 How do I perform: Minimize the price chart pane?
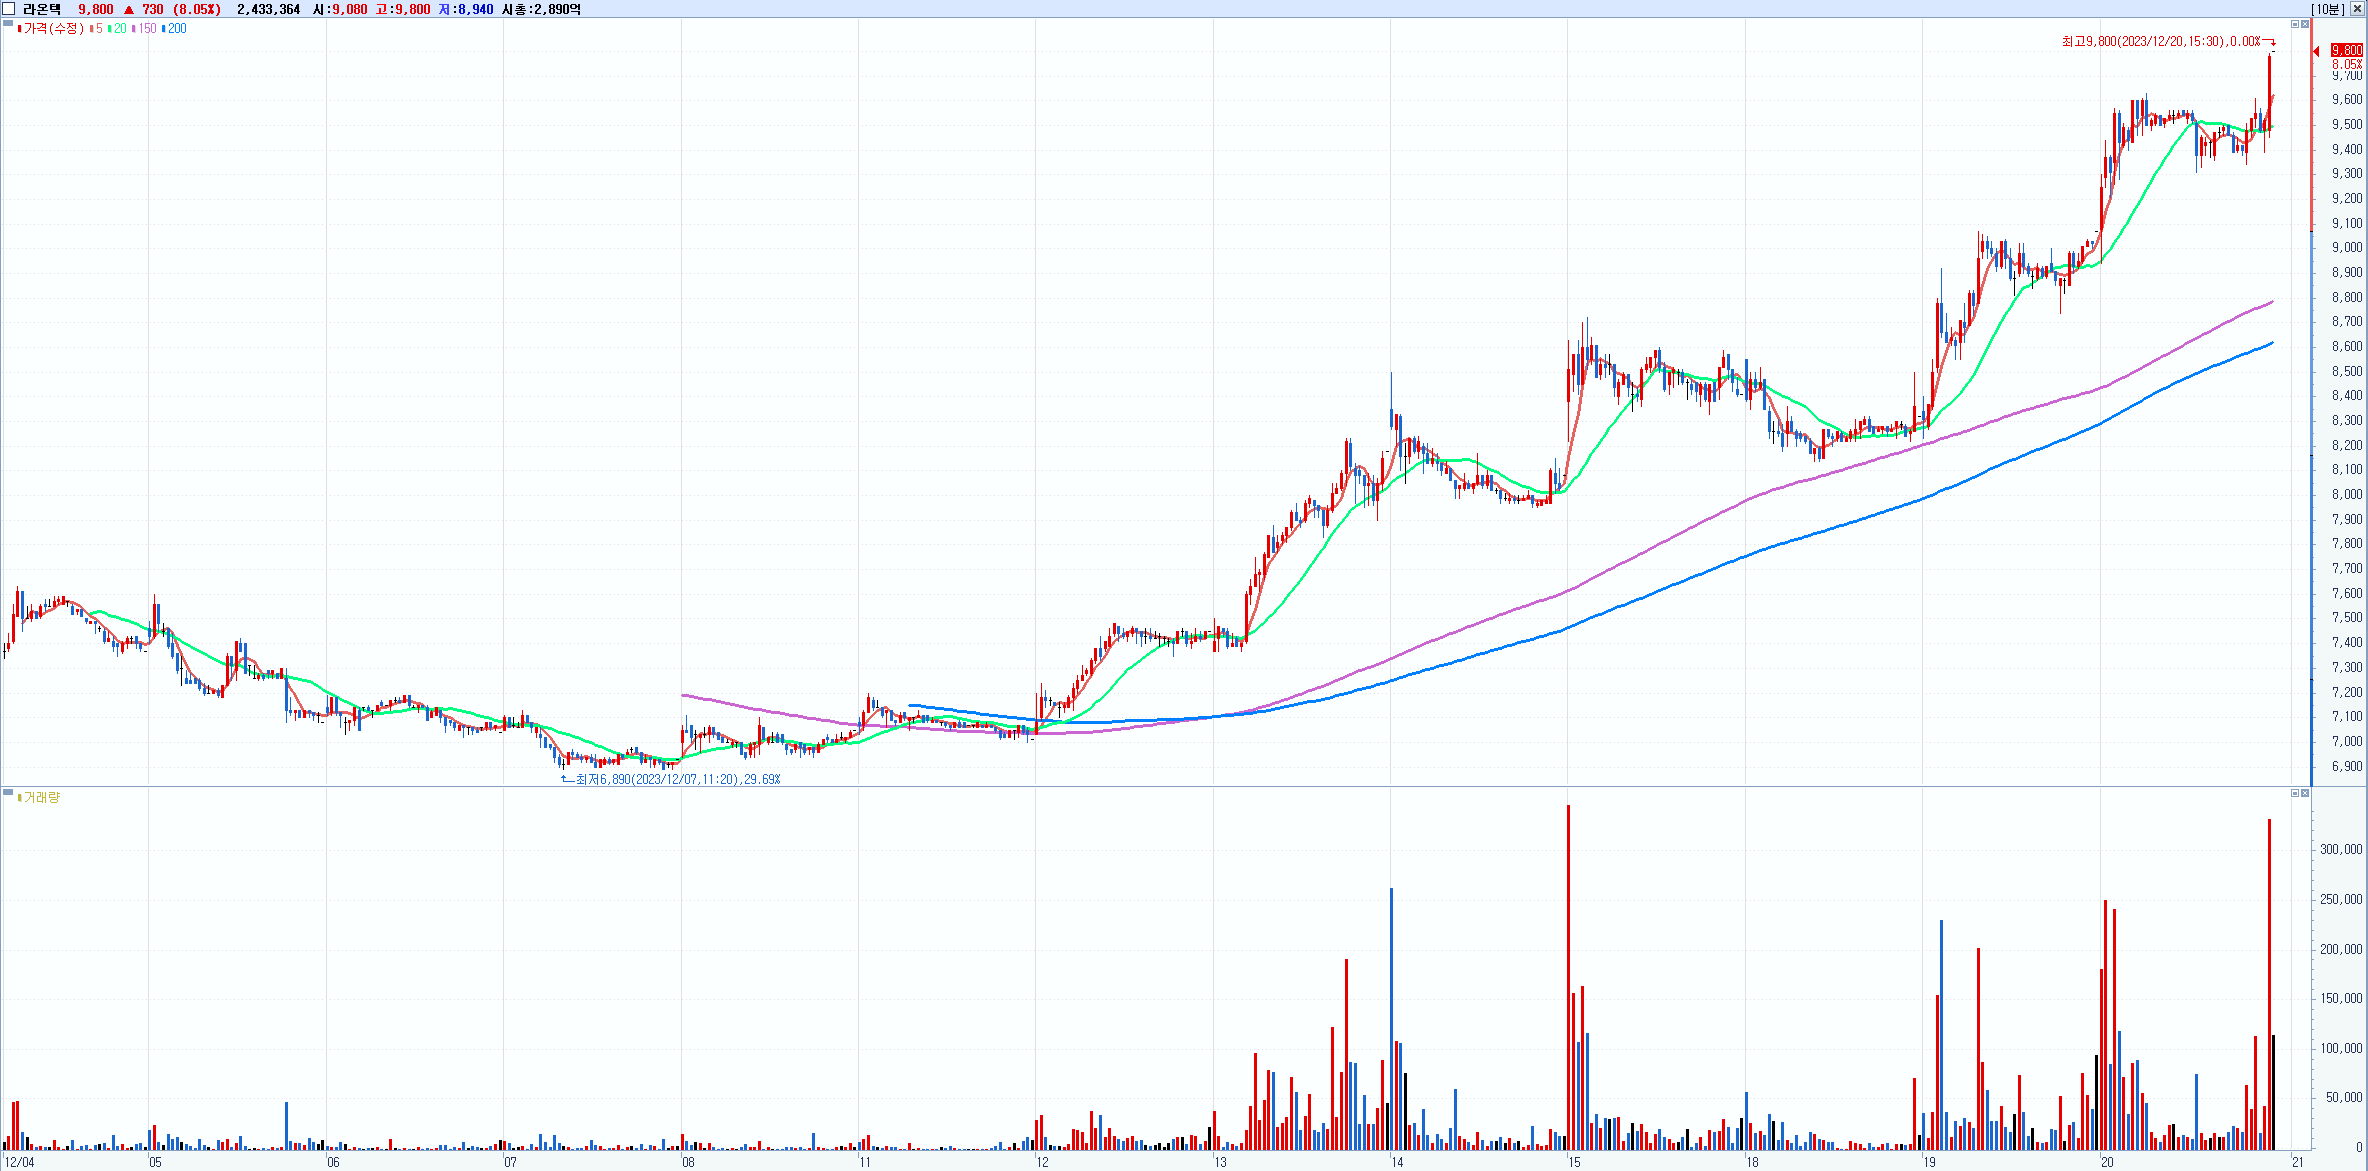(2295, 24)
